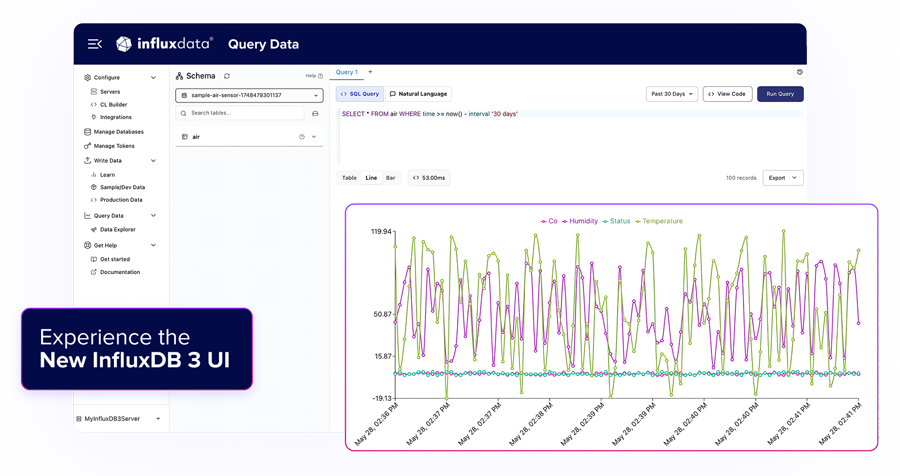Open the Past 30 Days dropdown
The image size is (900, 476).
672,94
